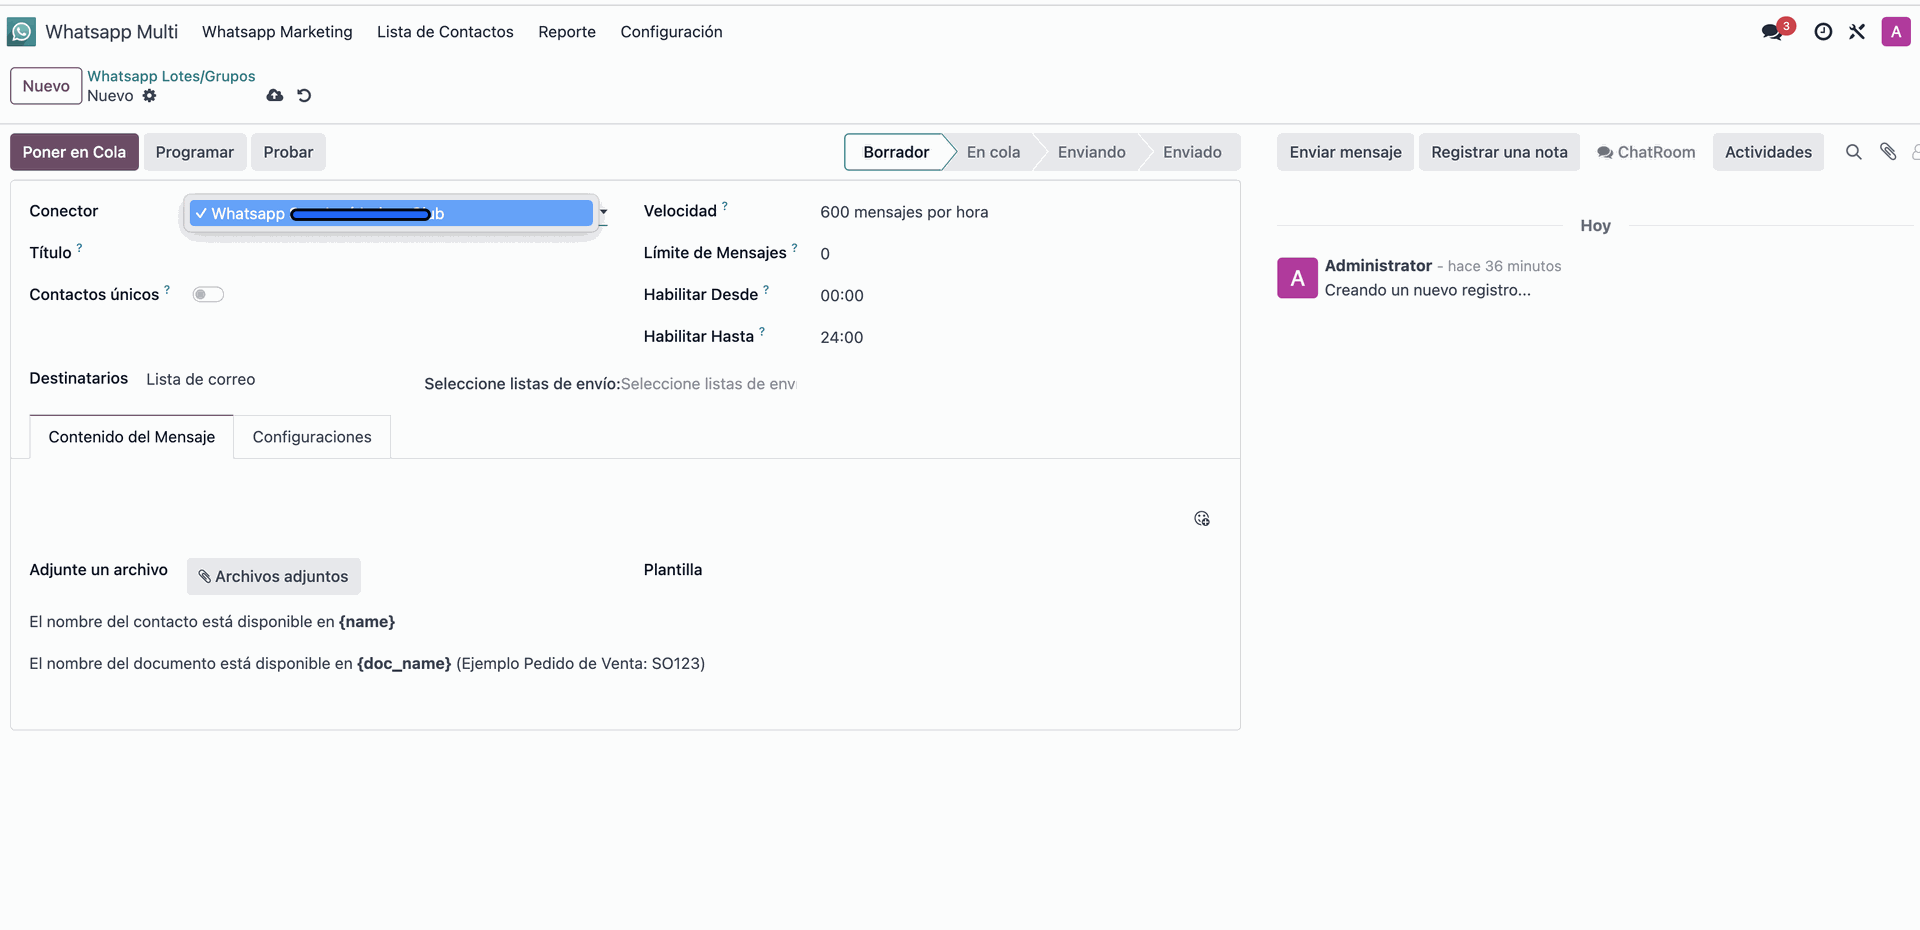Open the activities clock icon in top bar
This screenshot has height=930, width=1920.
(x=1823, y=32)
